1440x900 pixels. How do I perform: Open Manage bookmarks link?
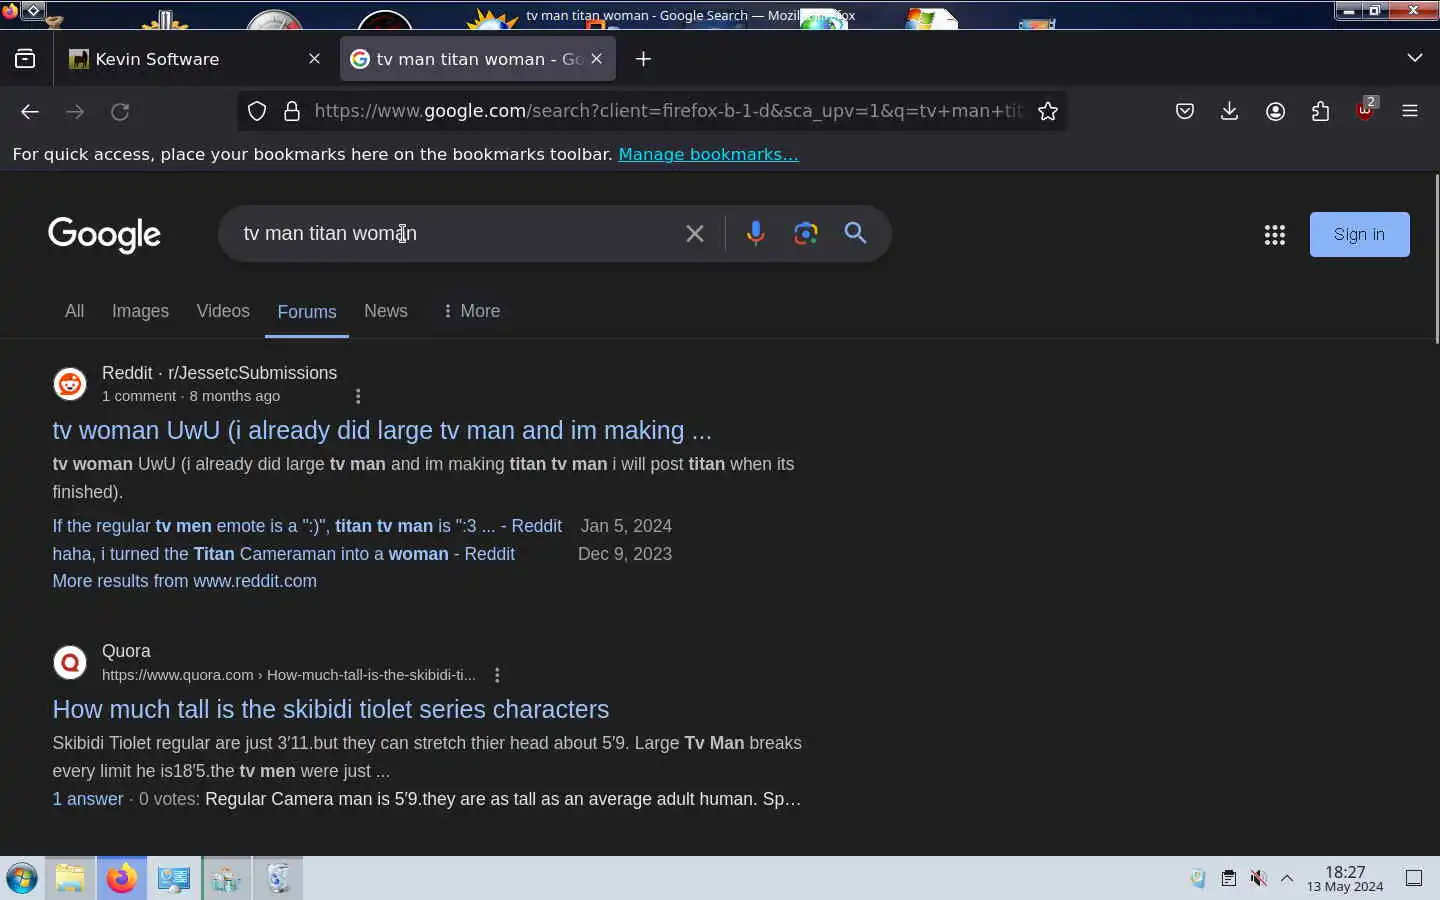click(x=708, y=154)
